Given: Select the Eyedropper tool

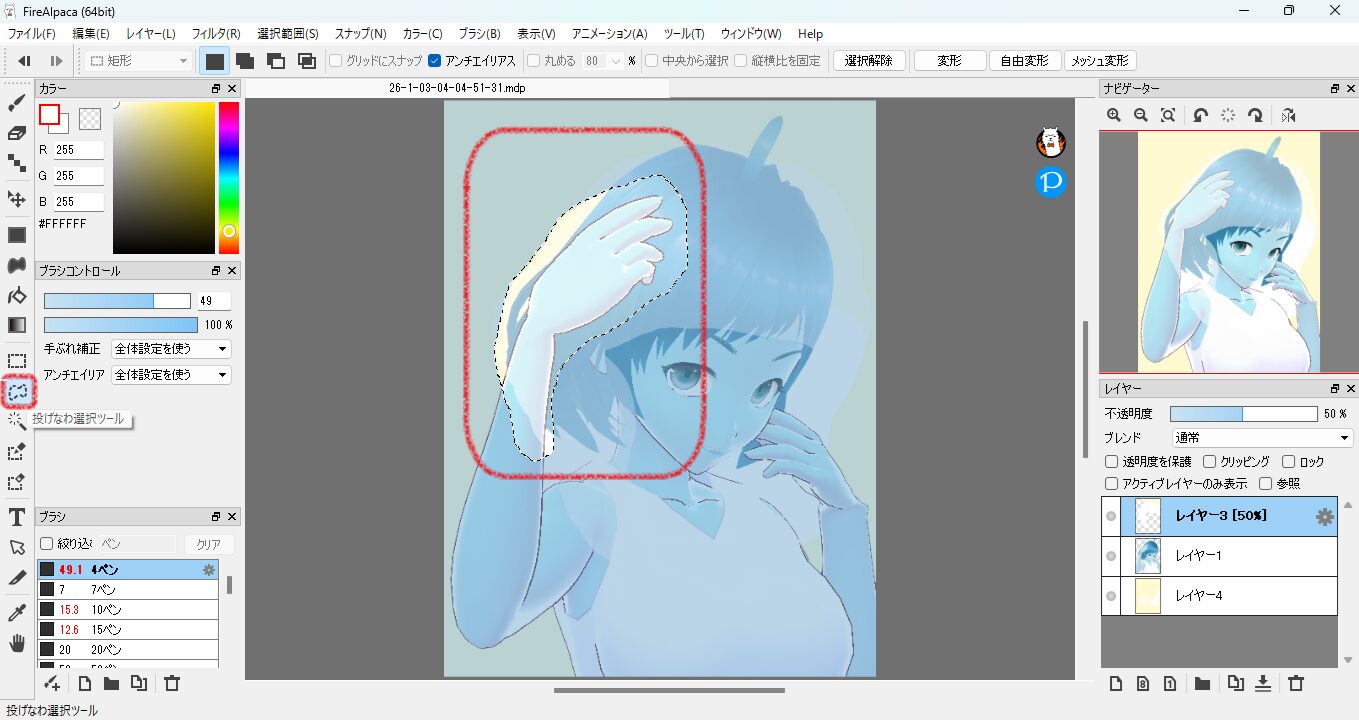Looking at the screenshot, I should pos(16,612).
